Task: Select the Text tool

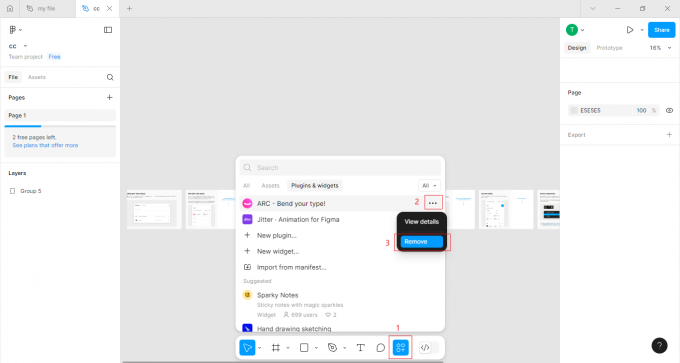Action: click(x=360, y=348)
